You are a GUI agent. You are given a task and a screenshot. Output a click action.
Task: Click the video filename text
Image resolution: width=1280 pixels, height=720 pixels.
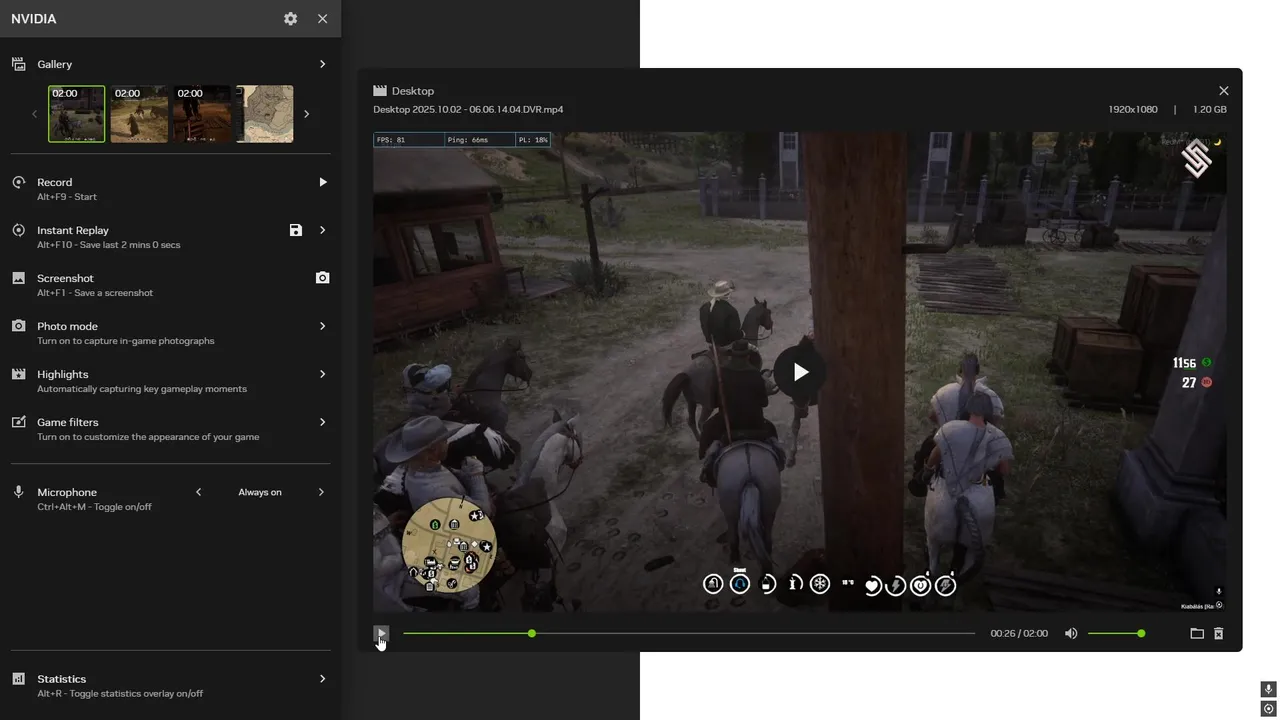[x=468, y=109]
